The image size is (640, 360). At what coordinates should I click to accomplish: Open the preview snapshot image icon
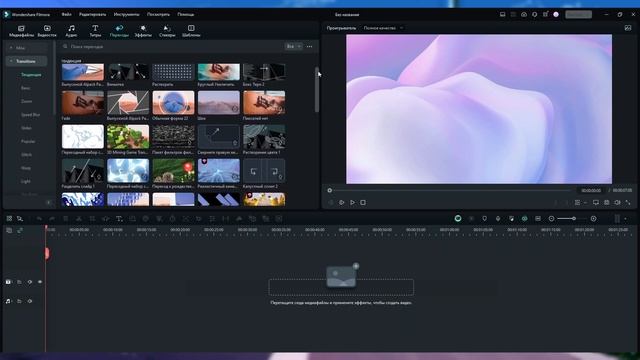[x=628, y=28]
